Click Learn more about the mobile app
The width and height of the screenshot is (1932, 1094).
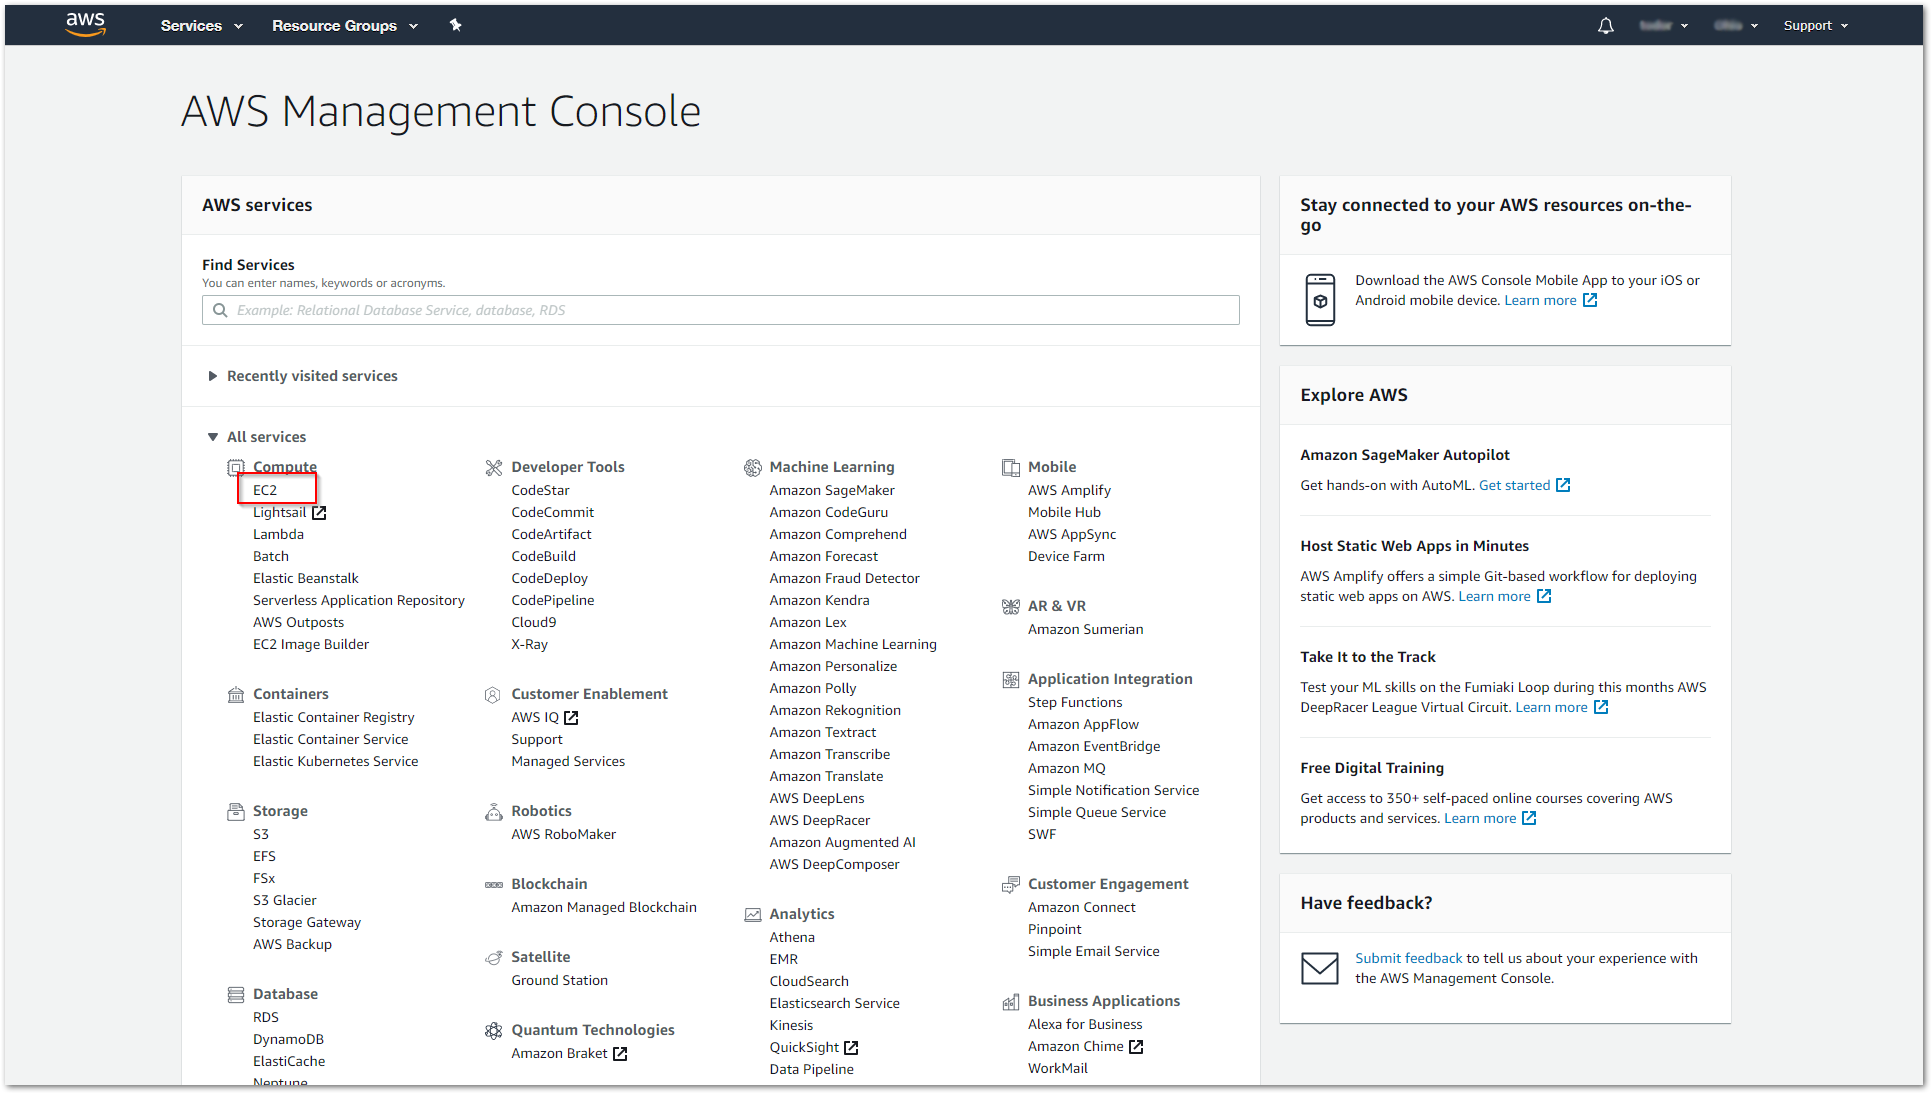pos(1540,300)
